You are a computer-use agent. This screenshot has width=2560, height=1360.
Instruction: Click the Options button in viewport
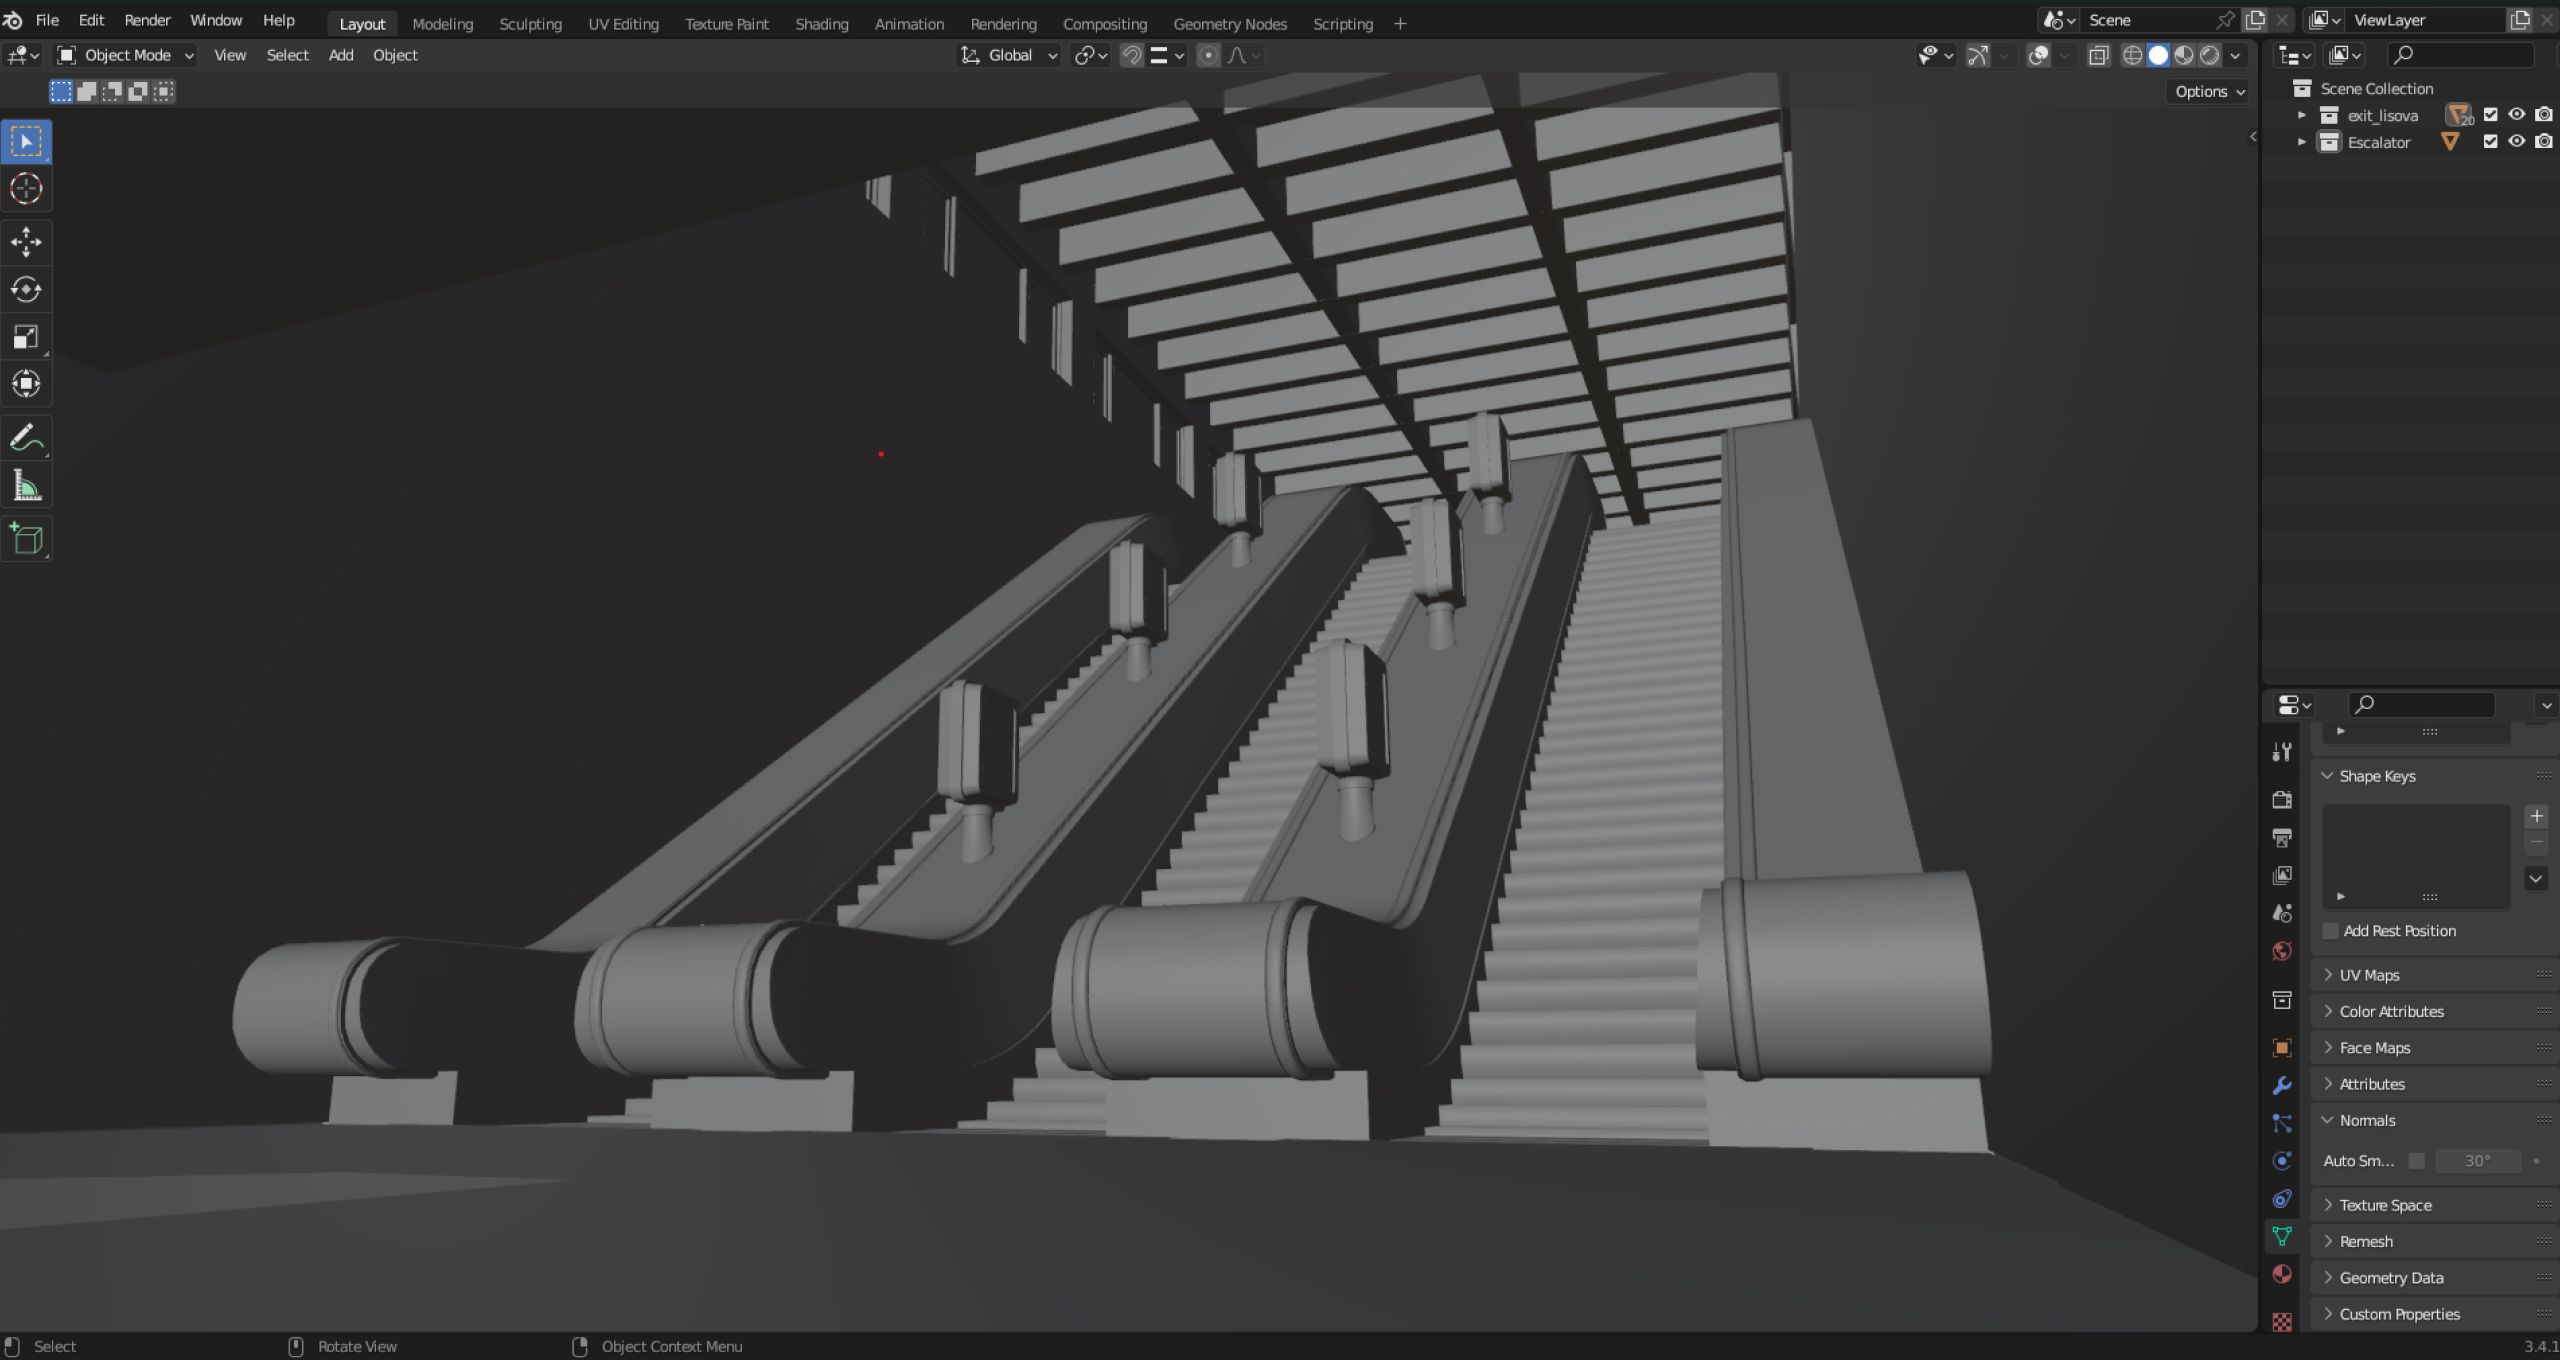pos(2210,91)
